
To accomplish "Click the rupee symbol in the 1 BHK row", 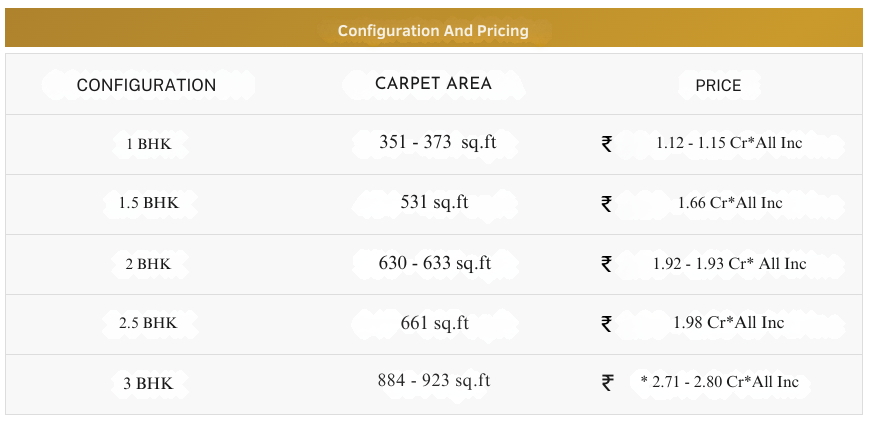I will [607, 144].
